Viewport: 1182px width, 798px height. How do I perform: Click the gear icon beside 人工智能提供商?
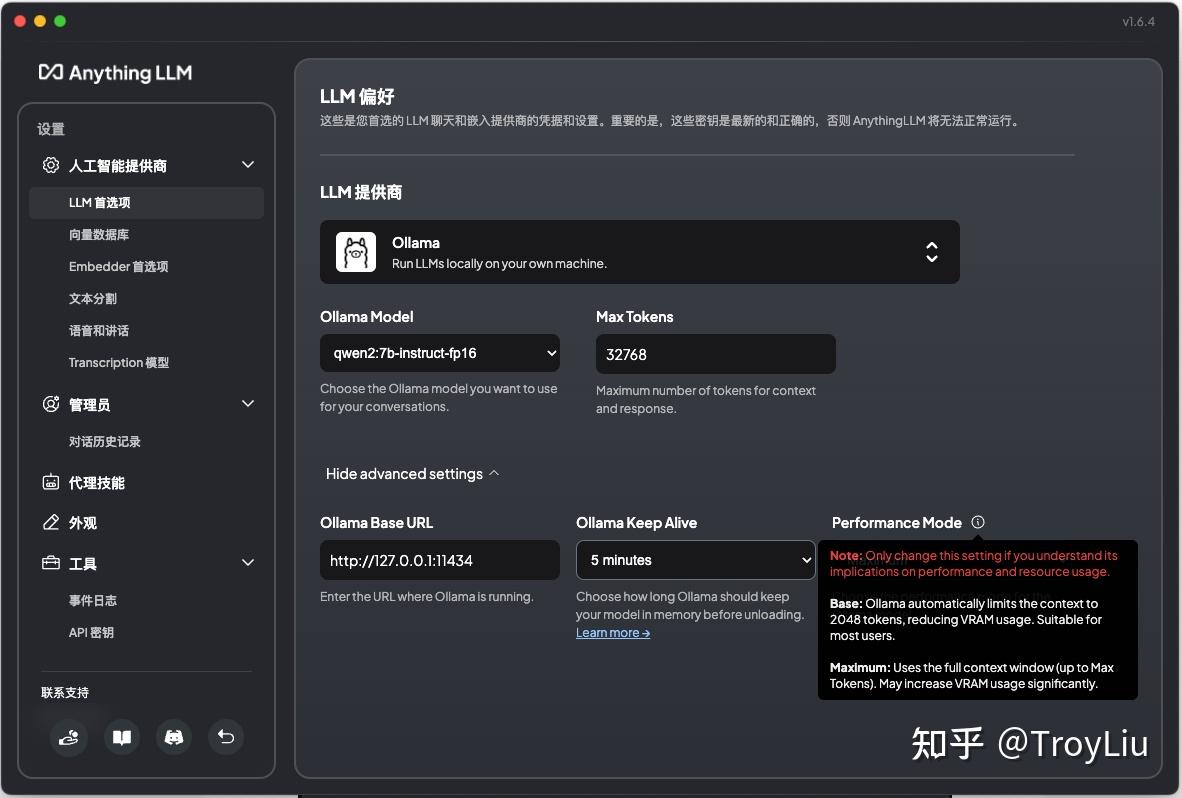pos(51,165)
